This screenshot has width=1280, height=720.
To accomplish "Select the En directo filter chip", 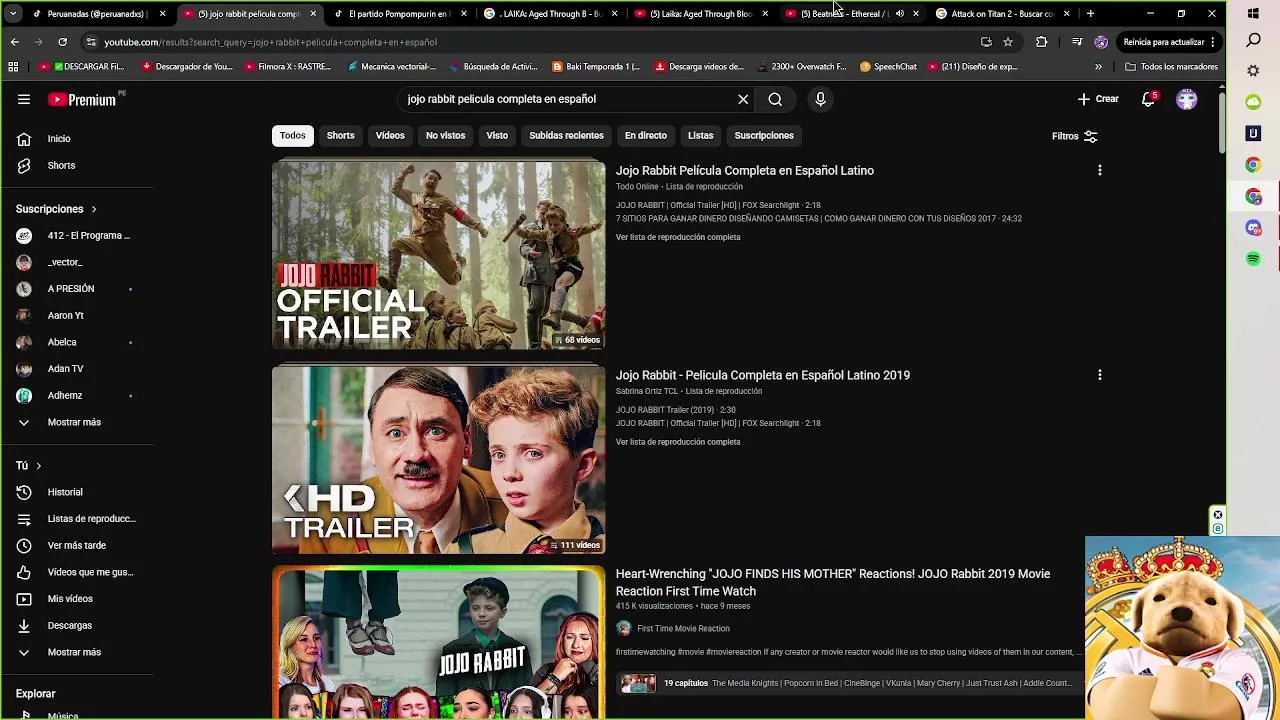I will pyautogui.click(x=646, y=135).
